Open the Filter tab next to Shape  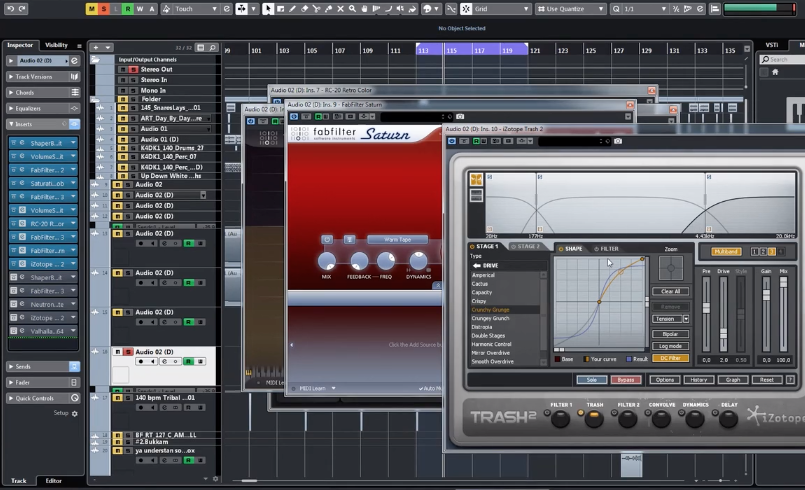[x=606, y=249]
